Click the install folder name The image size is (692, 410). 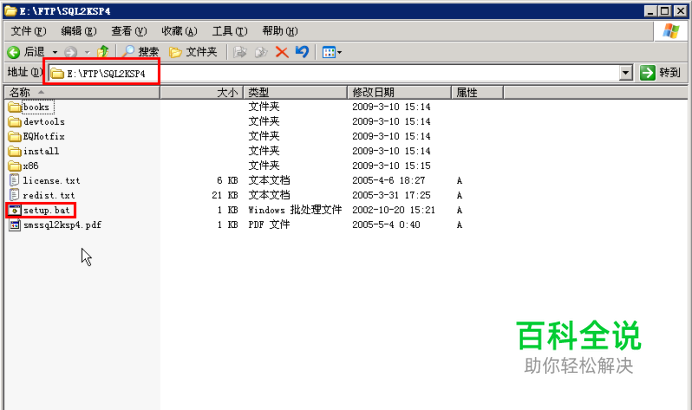[41, 151]
